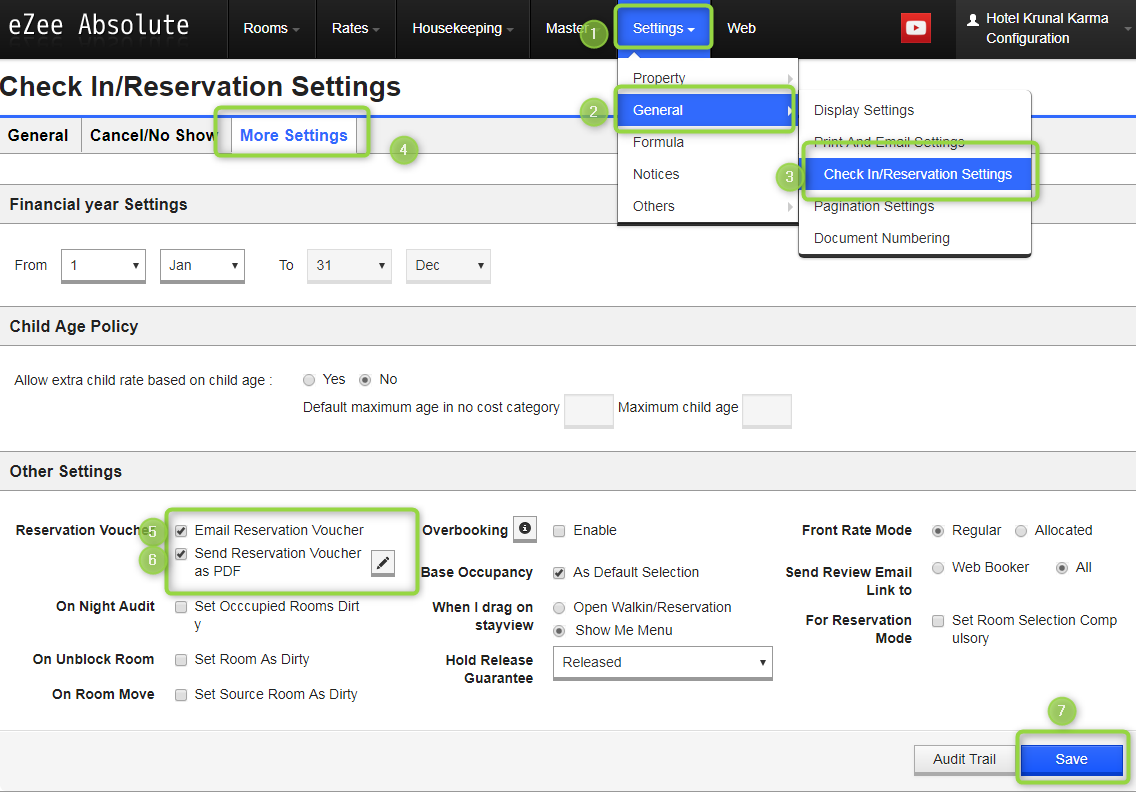
Task: Open Hotel Krunal Karma account dropdown
Action: click(x=1046, y=28)
